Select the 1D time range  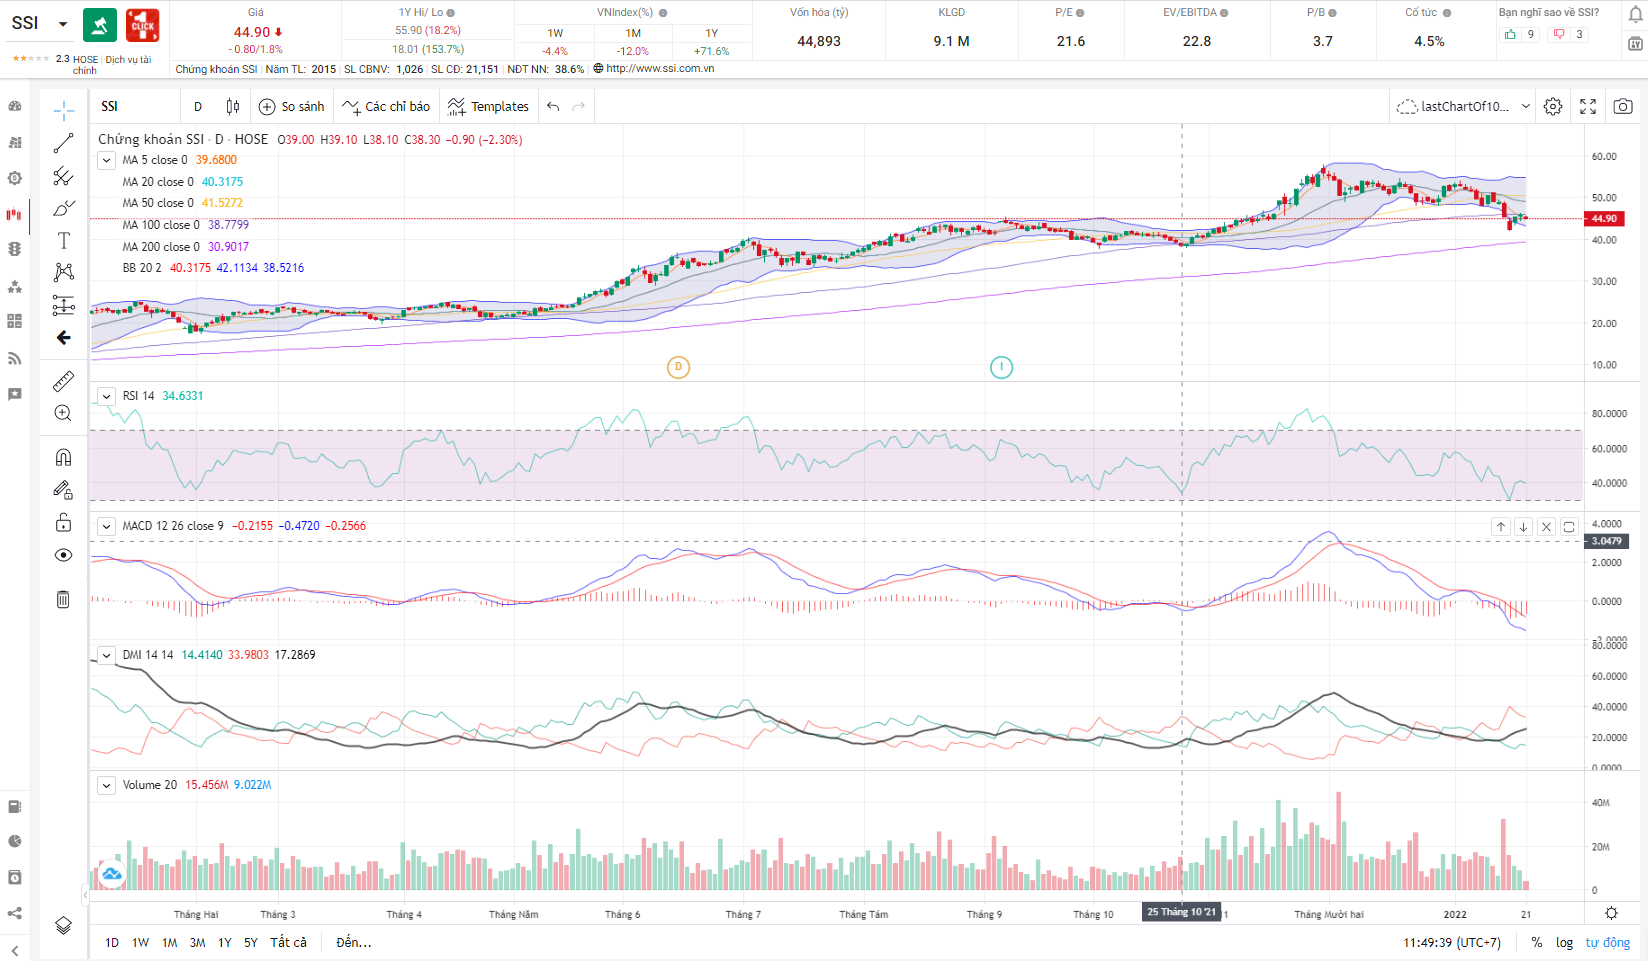(x=112, y=942)
